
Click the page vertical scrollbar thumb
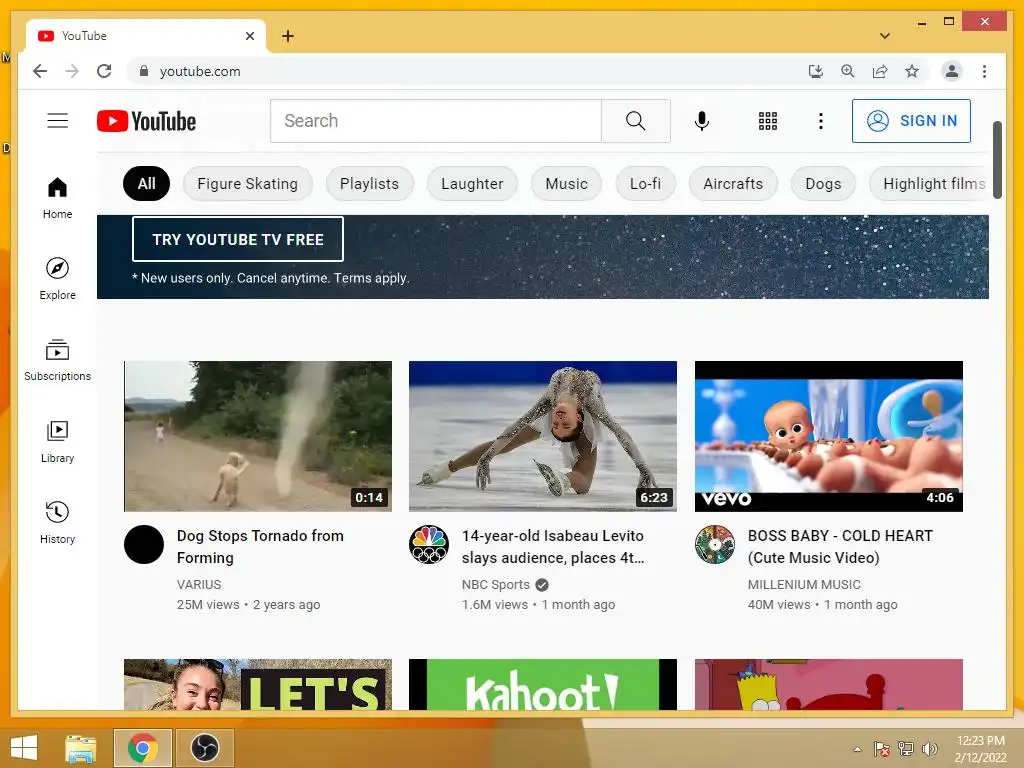point(997,159)
